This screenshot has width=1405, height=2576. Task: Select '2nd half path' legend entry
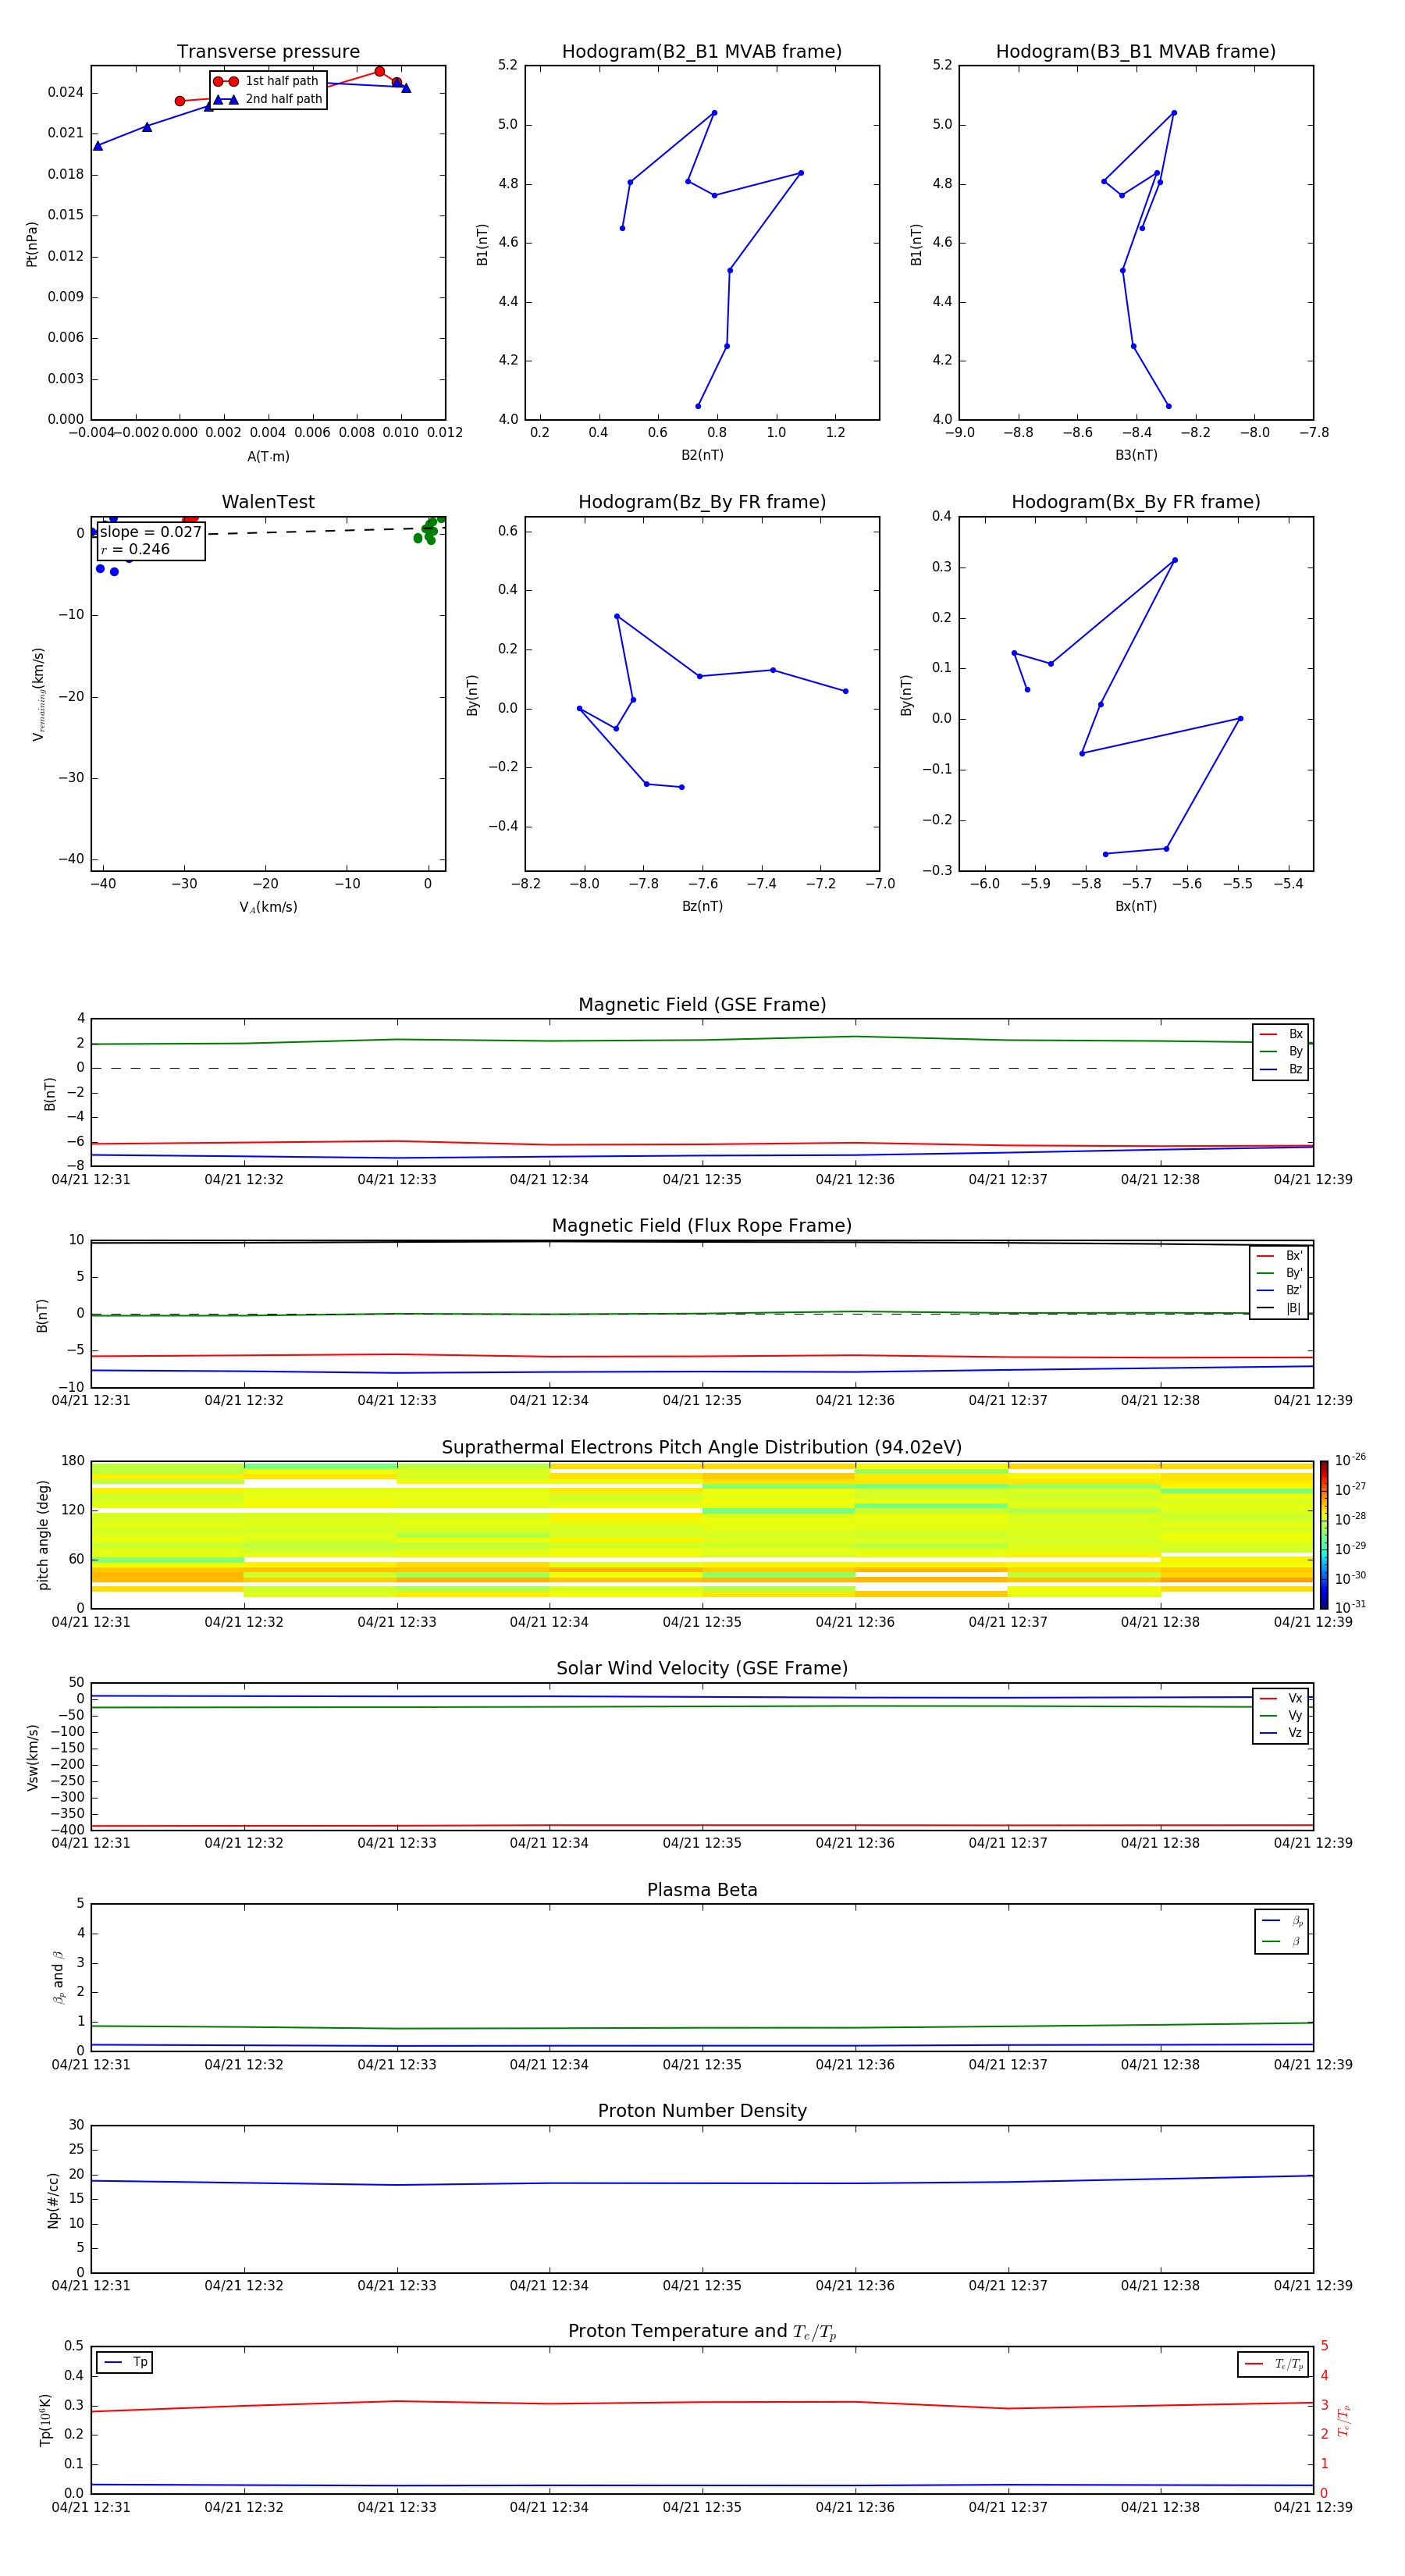pos(267,99)
